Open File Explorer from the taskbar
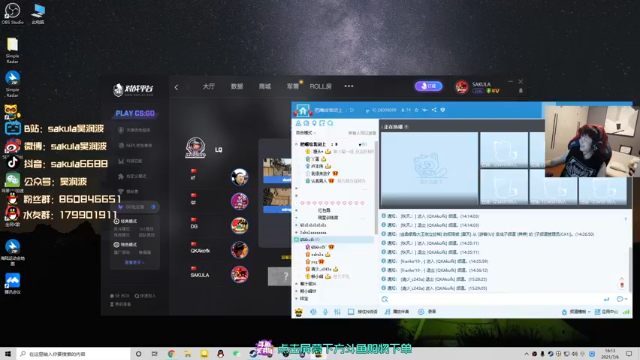Screen dimensions: 640x360 188,354
